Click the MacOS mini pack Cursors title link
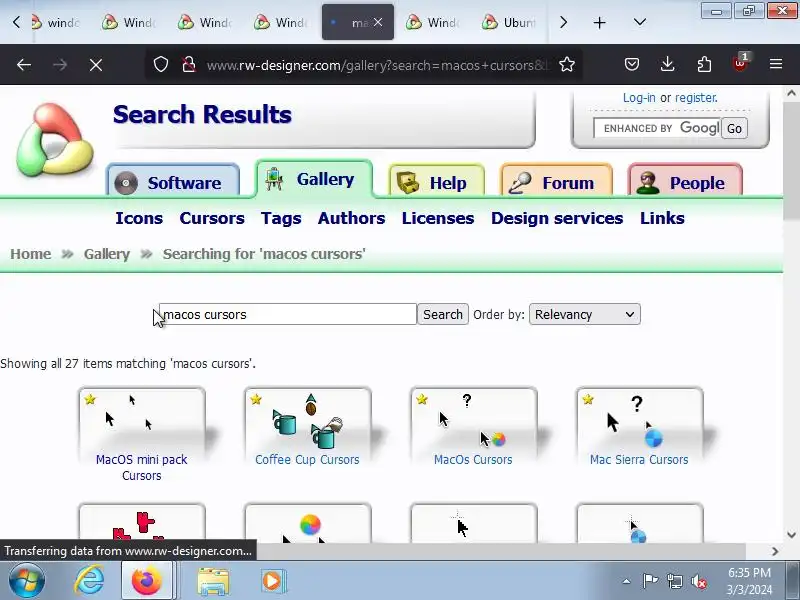The image size is (800, 600). pos(142,467)
